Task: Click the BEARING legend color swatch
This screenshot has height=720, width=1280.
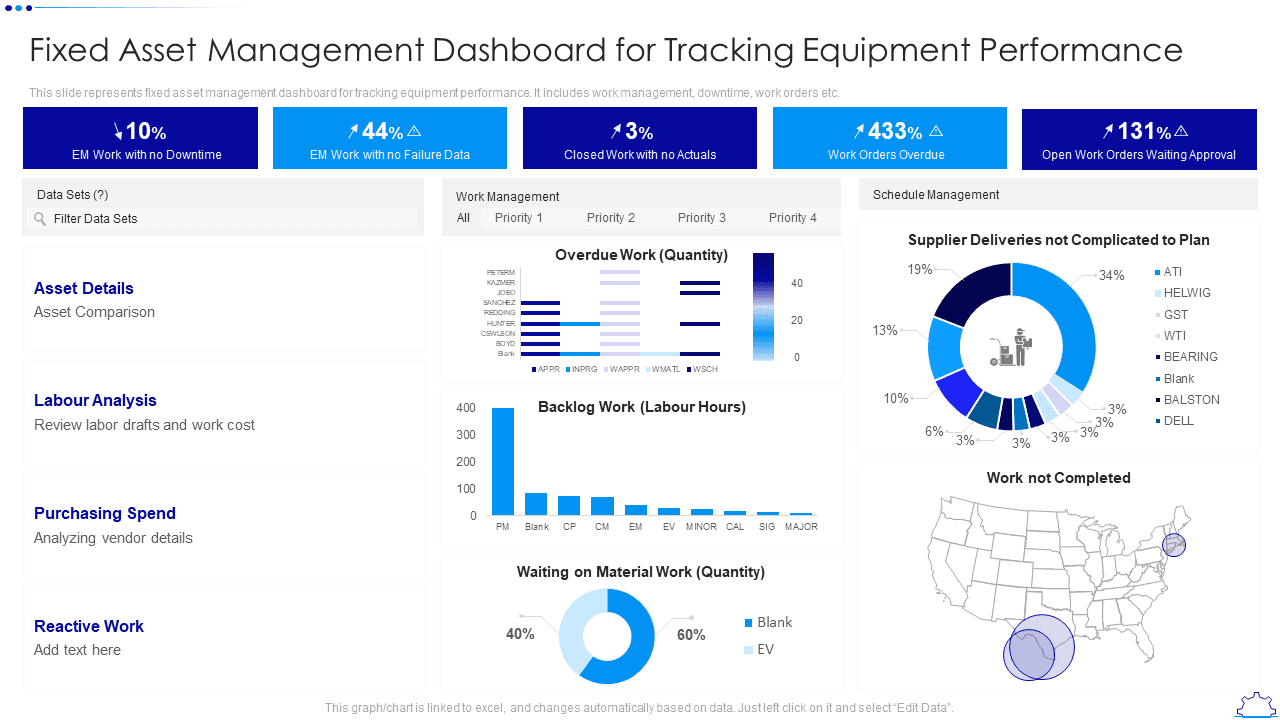Action: (1158, 357)
